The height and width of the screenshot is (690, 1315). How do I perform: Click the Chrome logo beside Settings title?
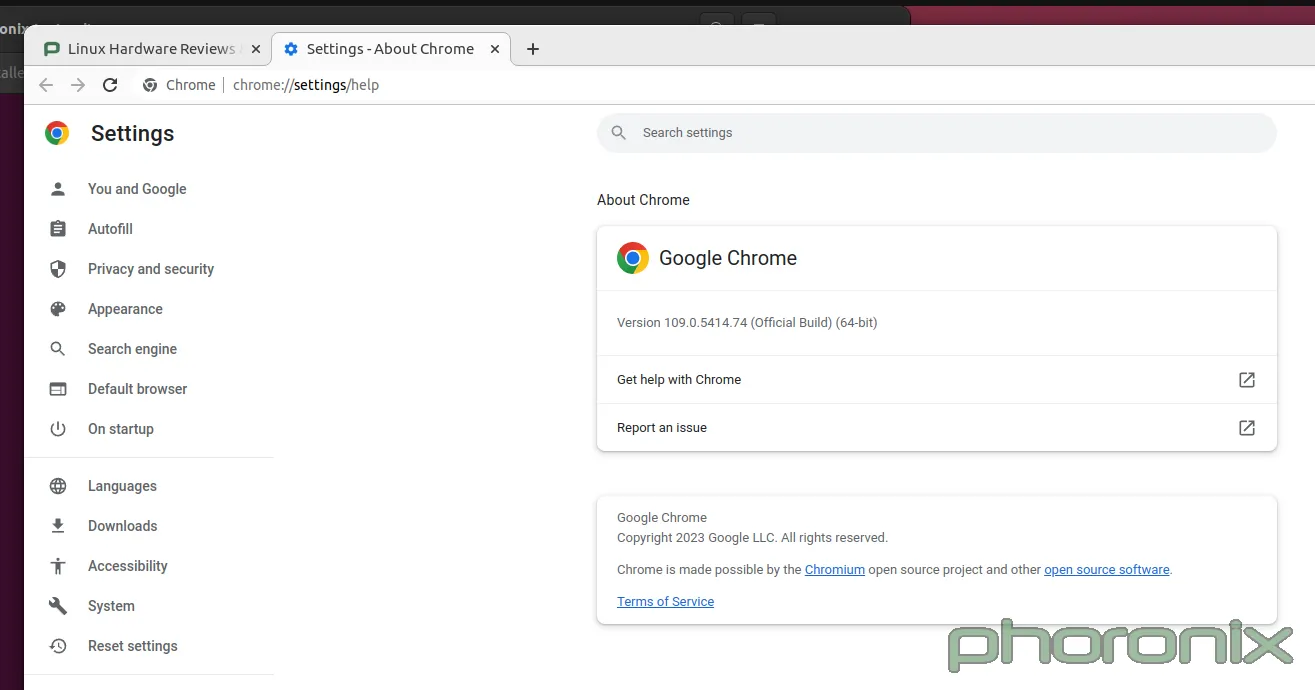57,133
